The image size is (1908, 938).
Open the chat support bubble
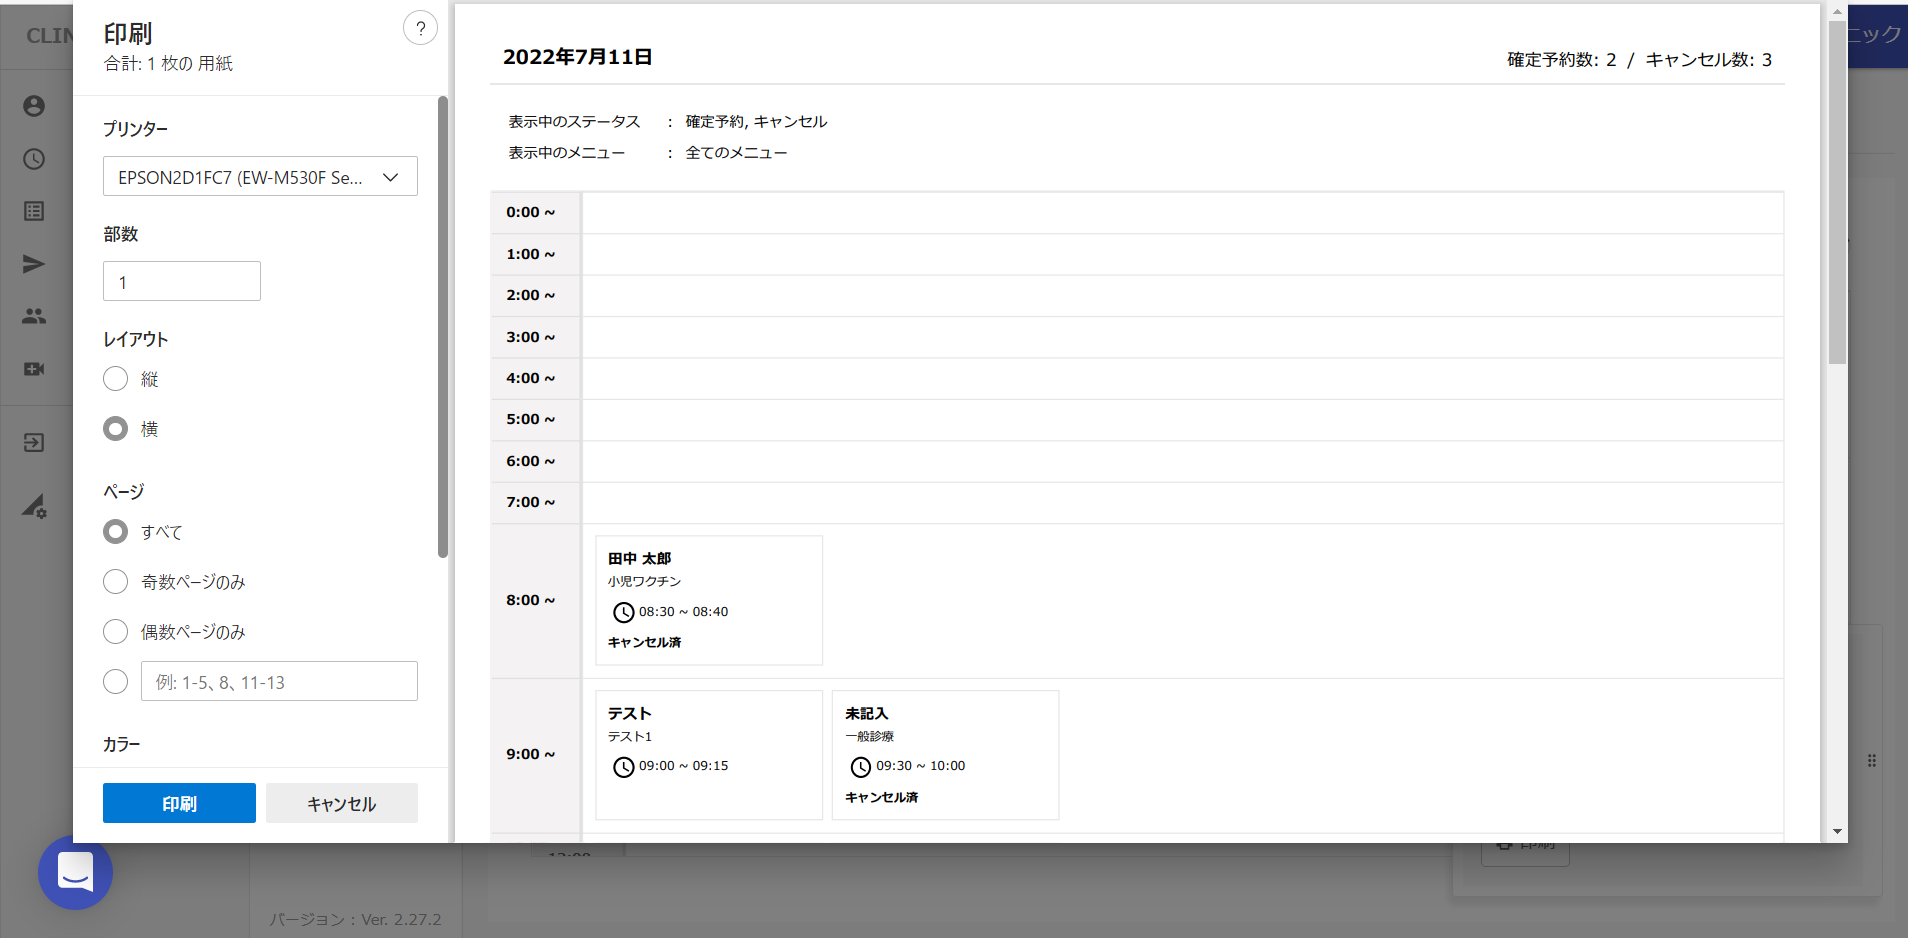tap(75, 872)
